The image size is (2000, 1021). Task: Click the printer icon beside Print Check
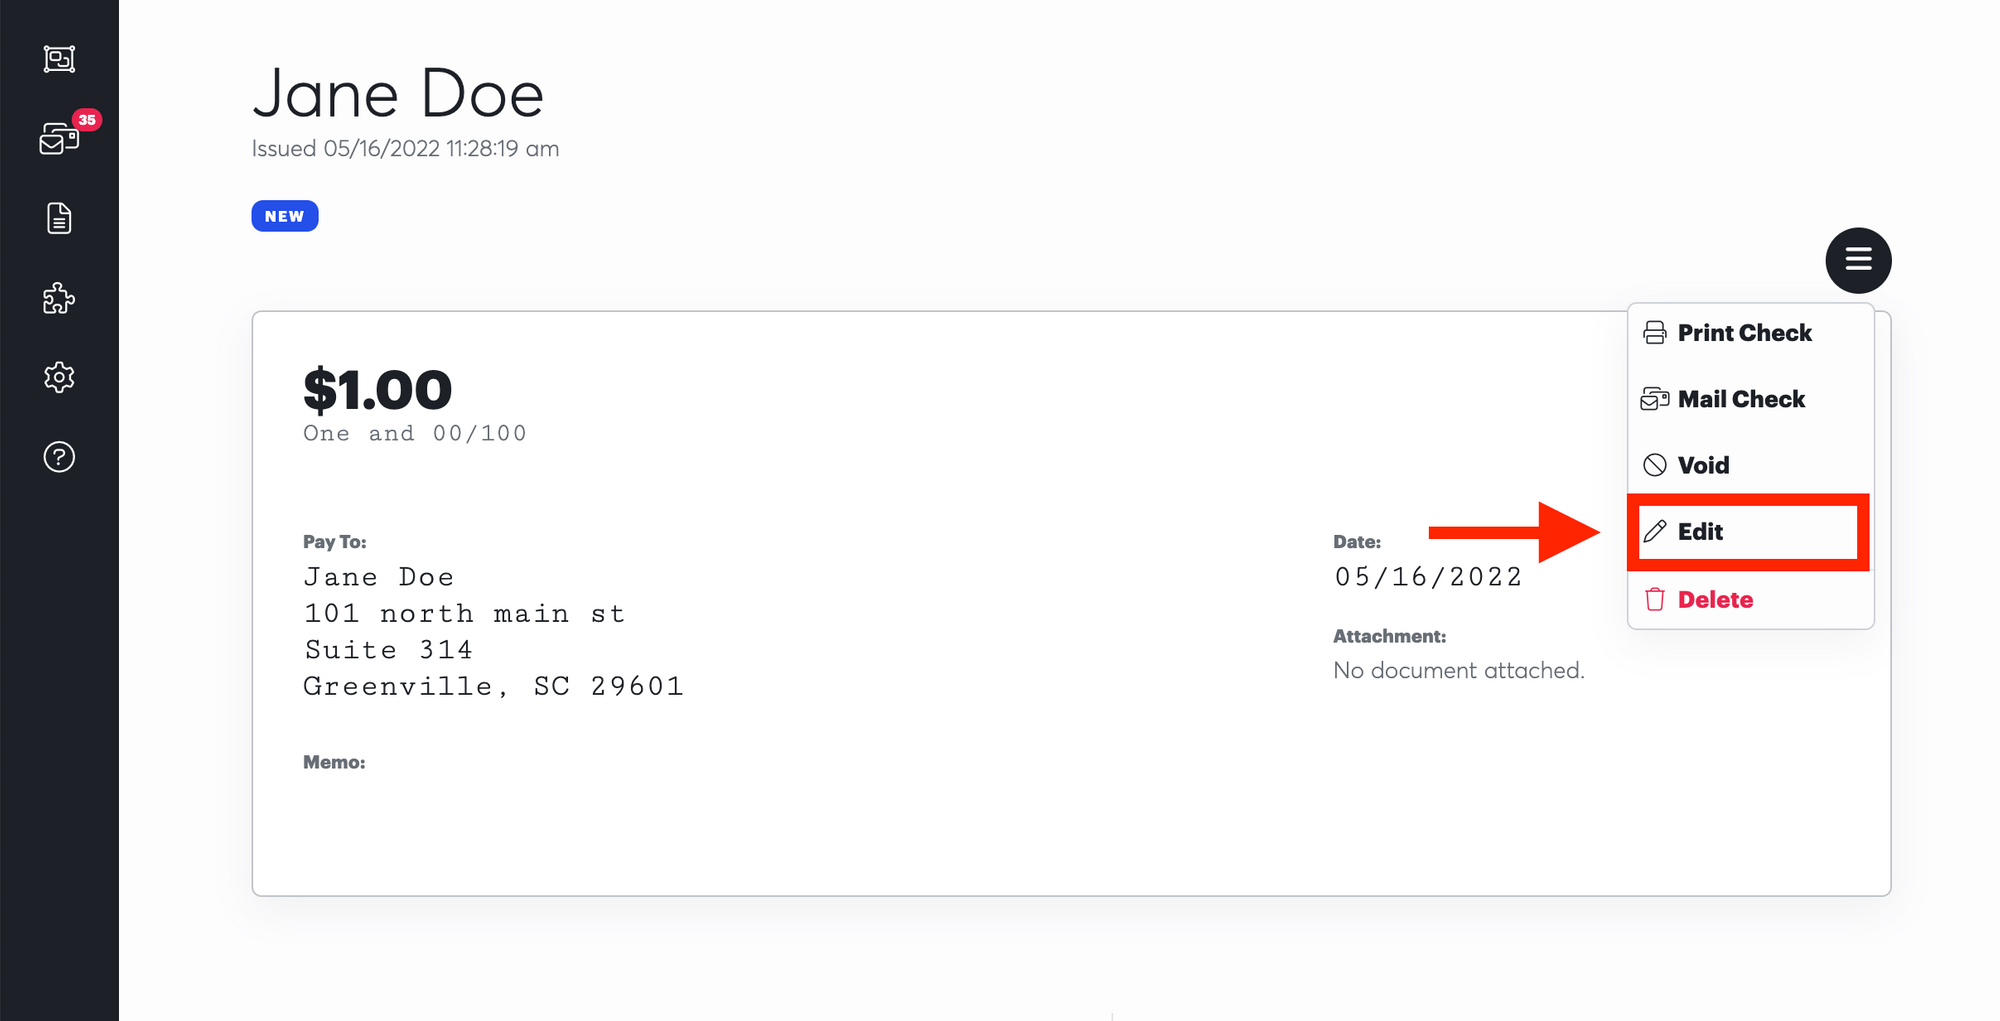click(1655, 333)
